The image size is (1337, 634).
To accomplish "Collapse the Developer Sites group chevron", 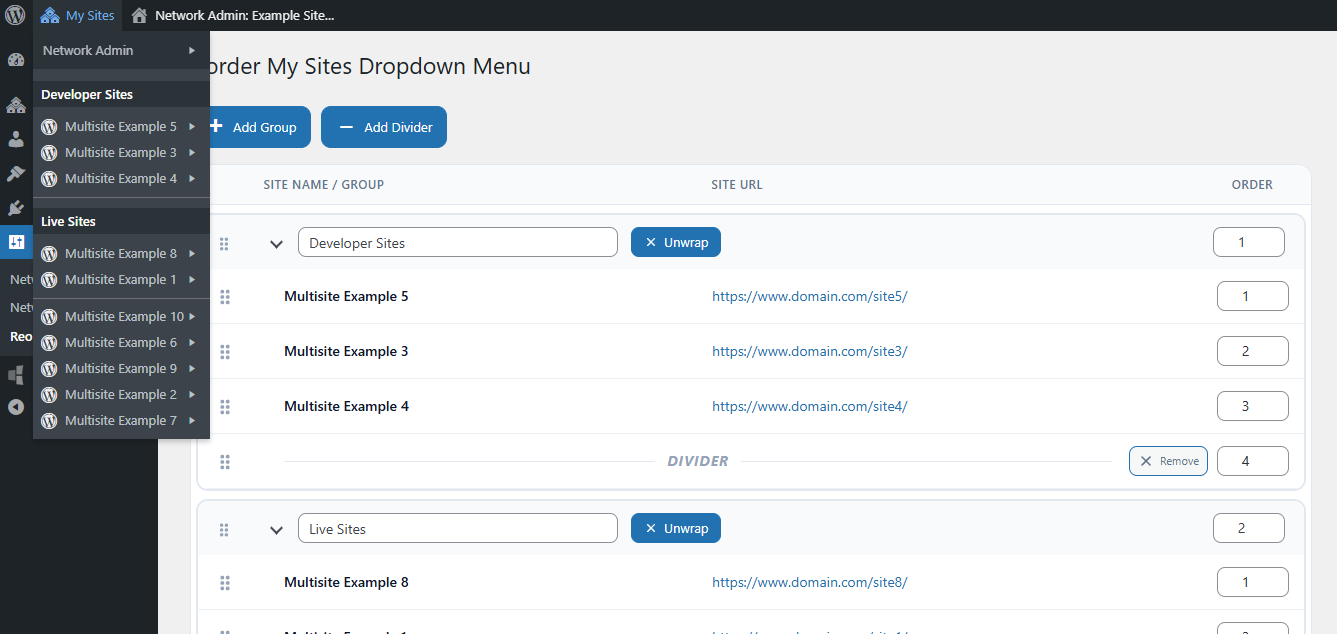I will click(277, 243).
